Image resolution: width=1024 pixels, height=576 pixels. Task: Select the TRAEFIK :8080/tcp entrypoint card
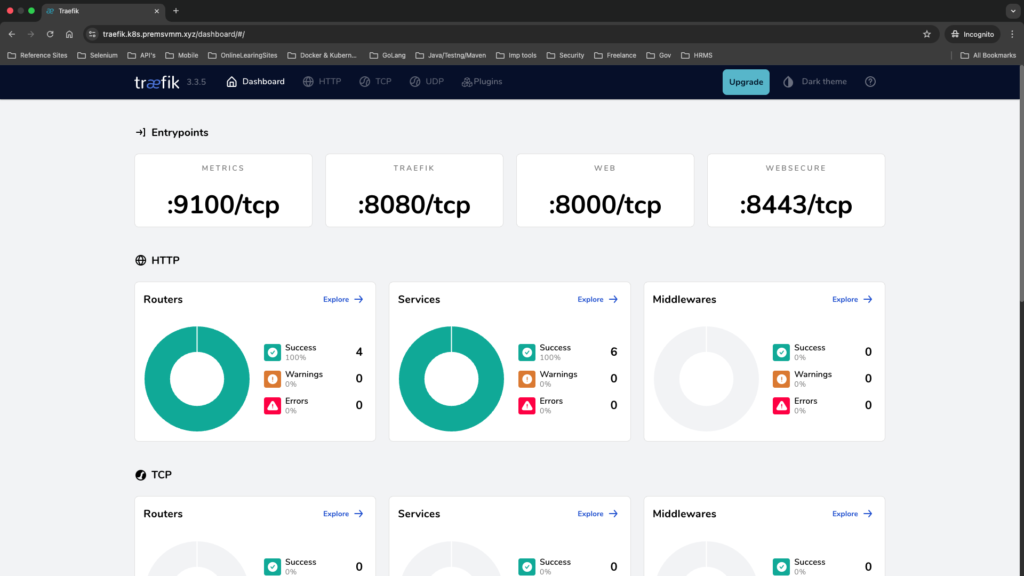[x=414, y=191]
